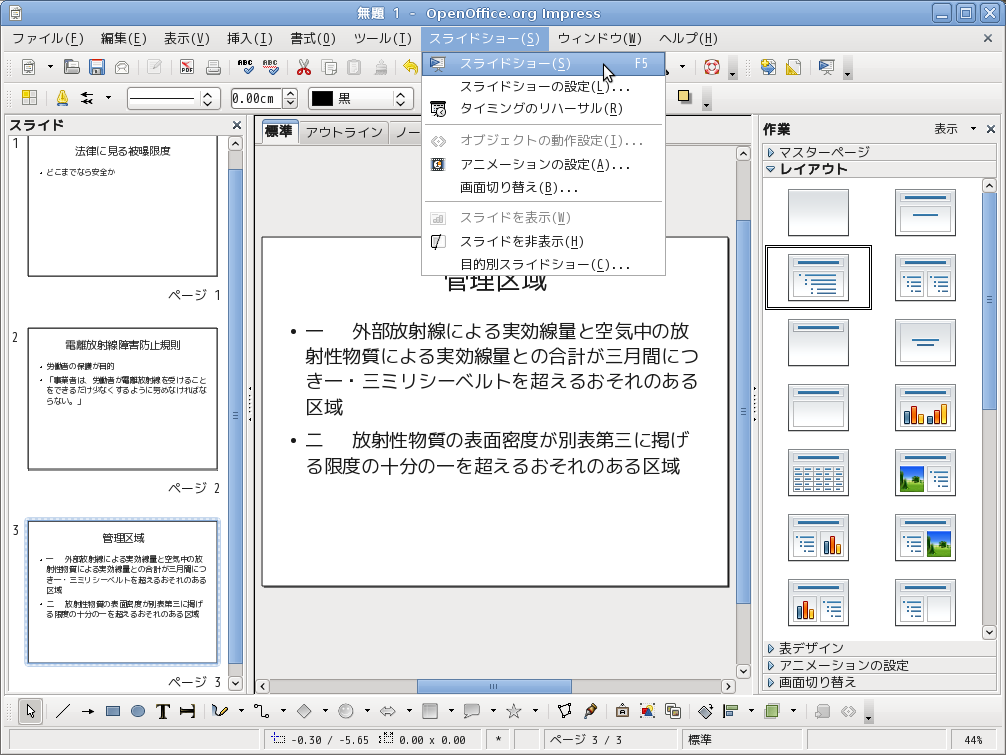The width and height of the screenshot is (1006, 755).
Task: Toggle the shadow icon in formatting toolbar
Action: coord(685,97)
